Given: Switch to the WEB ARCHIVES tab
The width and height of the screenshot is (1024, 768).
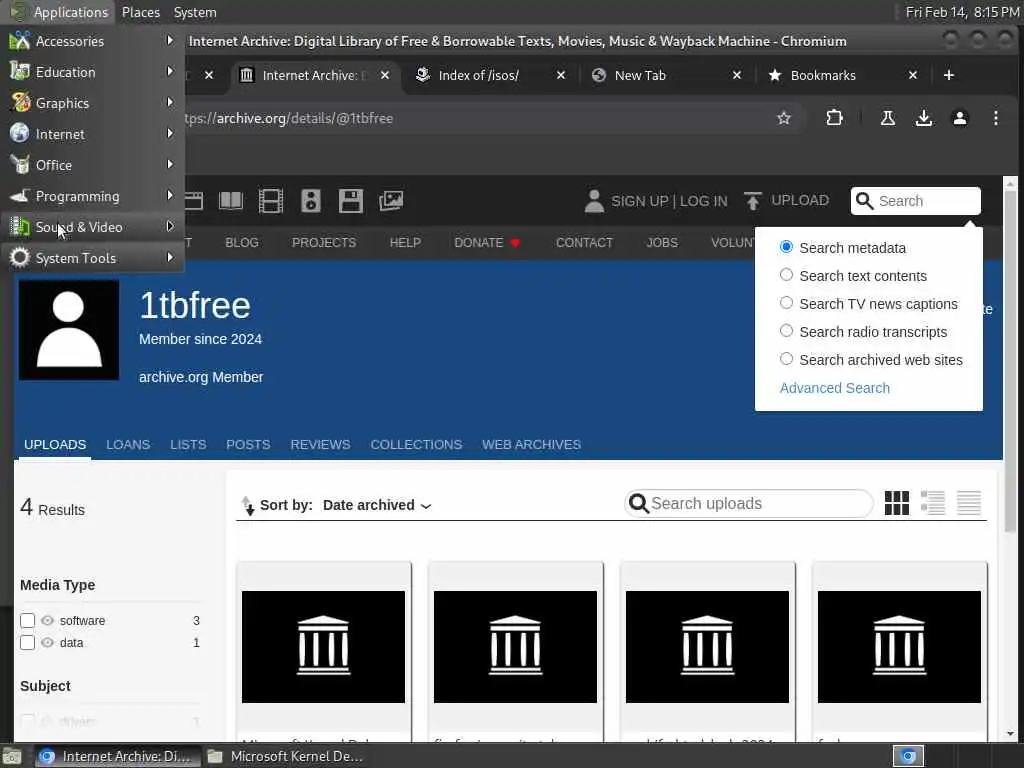Looking at the screenshot, I should [532, 444].
